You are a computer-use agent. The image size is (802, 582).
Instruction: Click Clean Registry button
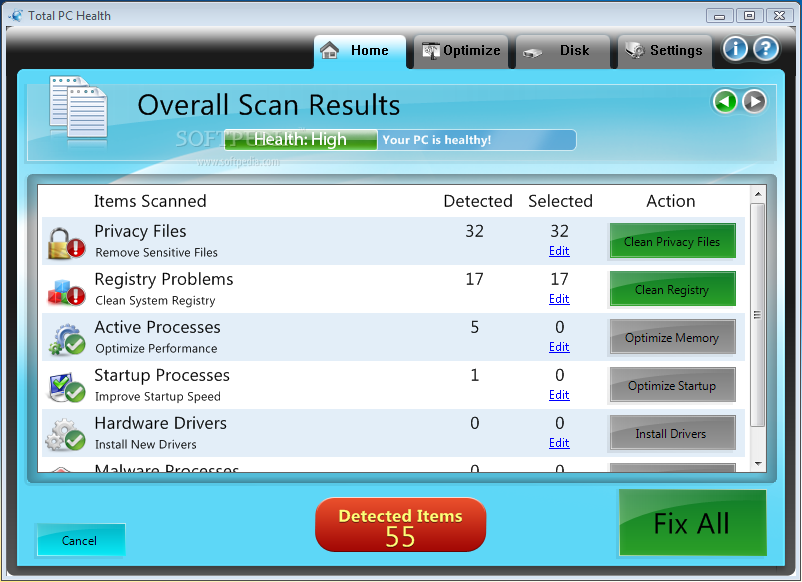(x=672, y=289)
